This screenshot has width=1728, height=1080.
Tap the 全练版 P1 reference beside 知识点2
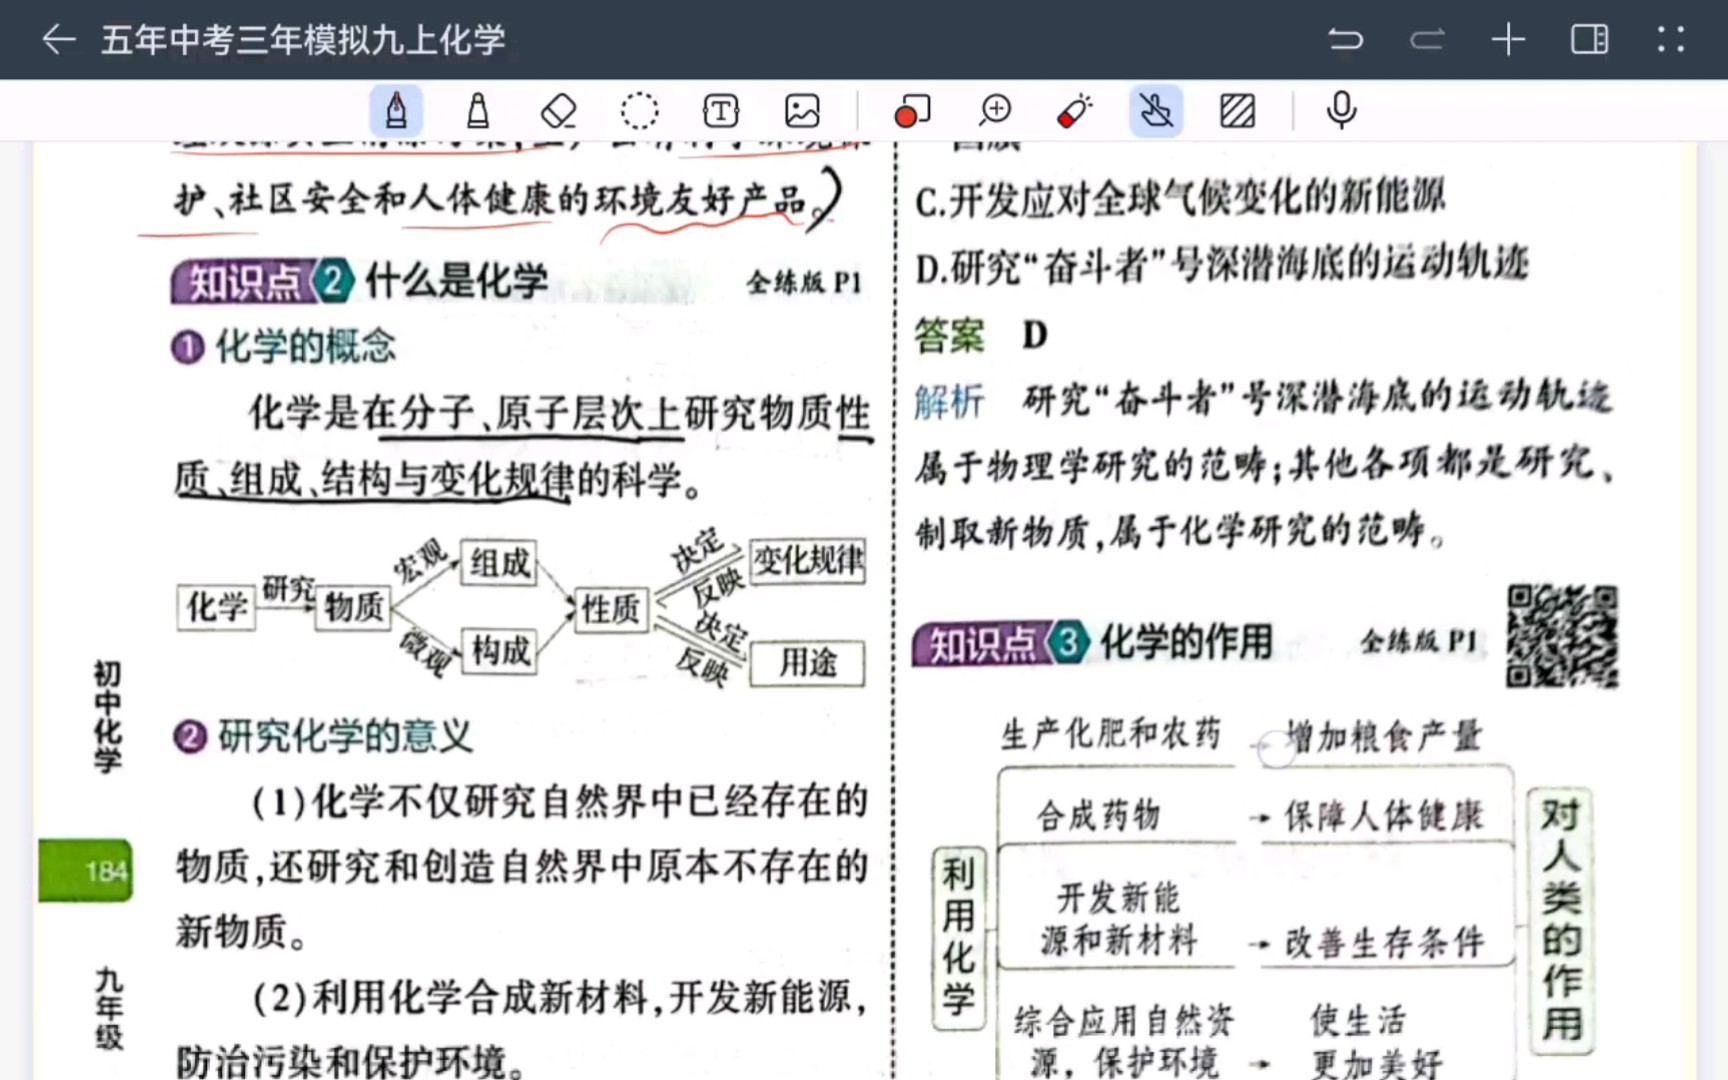[804, 283]
